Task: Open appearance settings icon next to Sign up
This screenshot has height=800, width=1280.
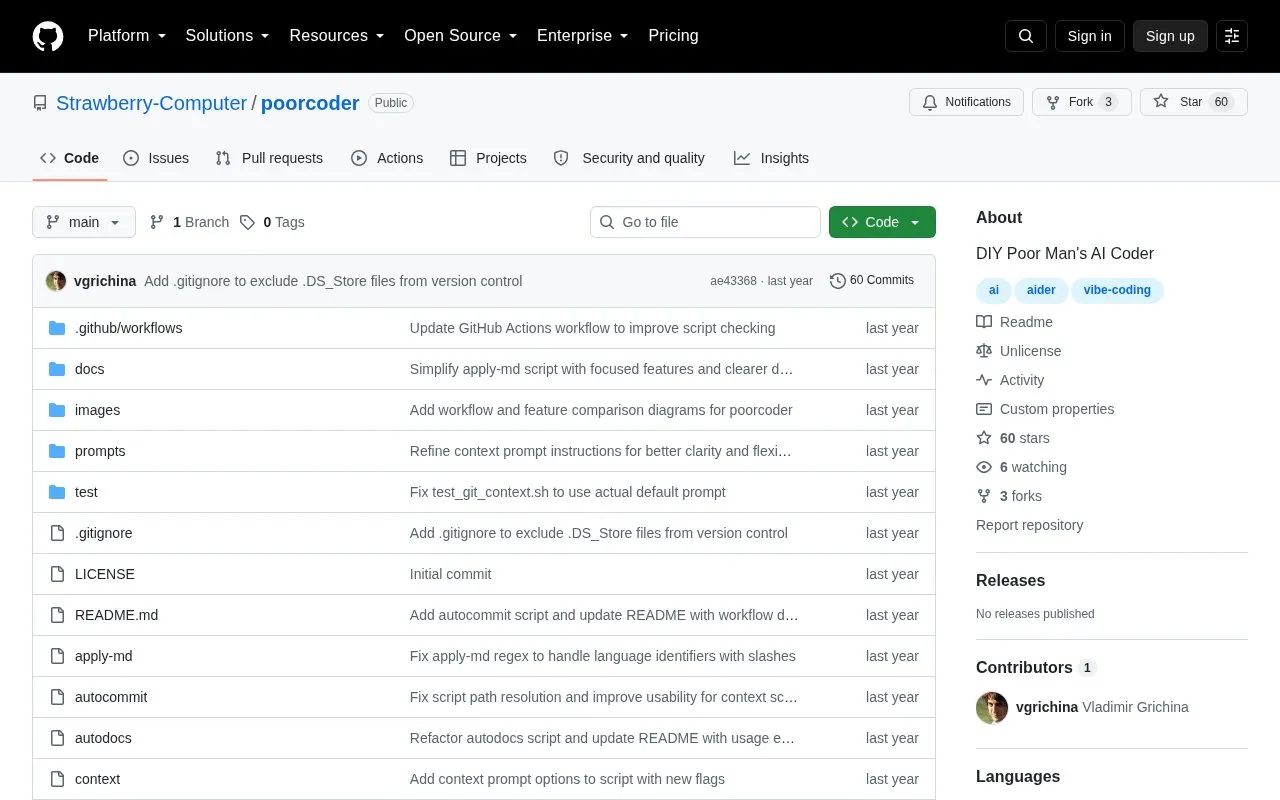Action: click(1232, 36)
